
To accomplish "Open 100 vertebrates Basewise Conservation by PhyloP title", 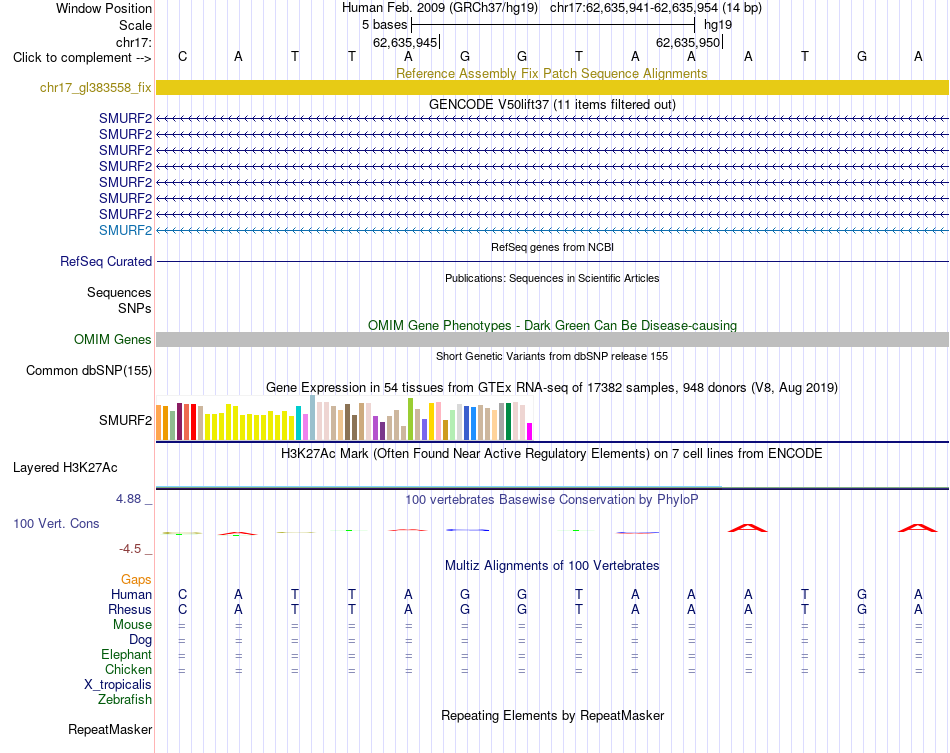I will tap(552, 499).
